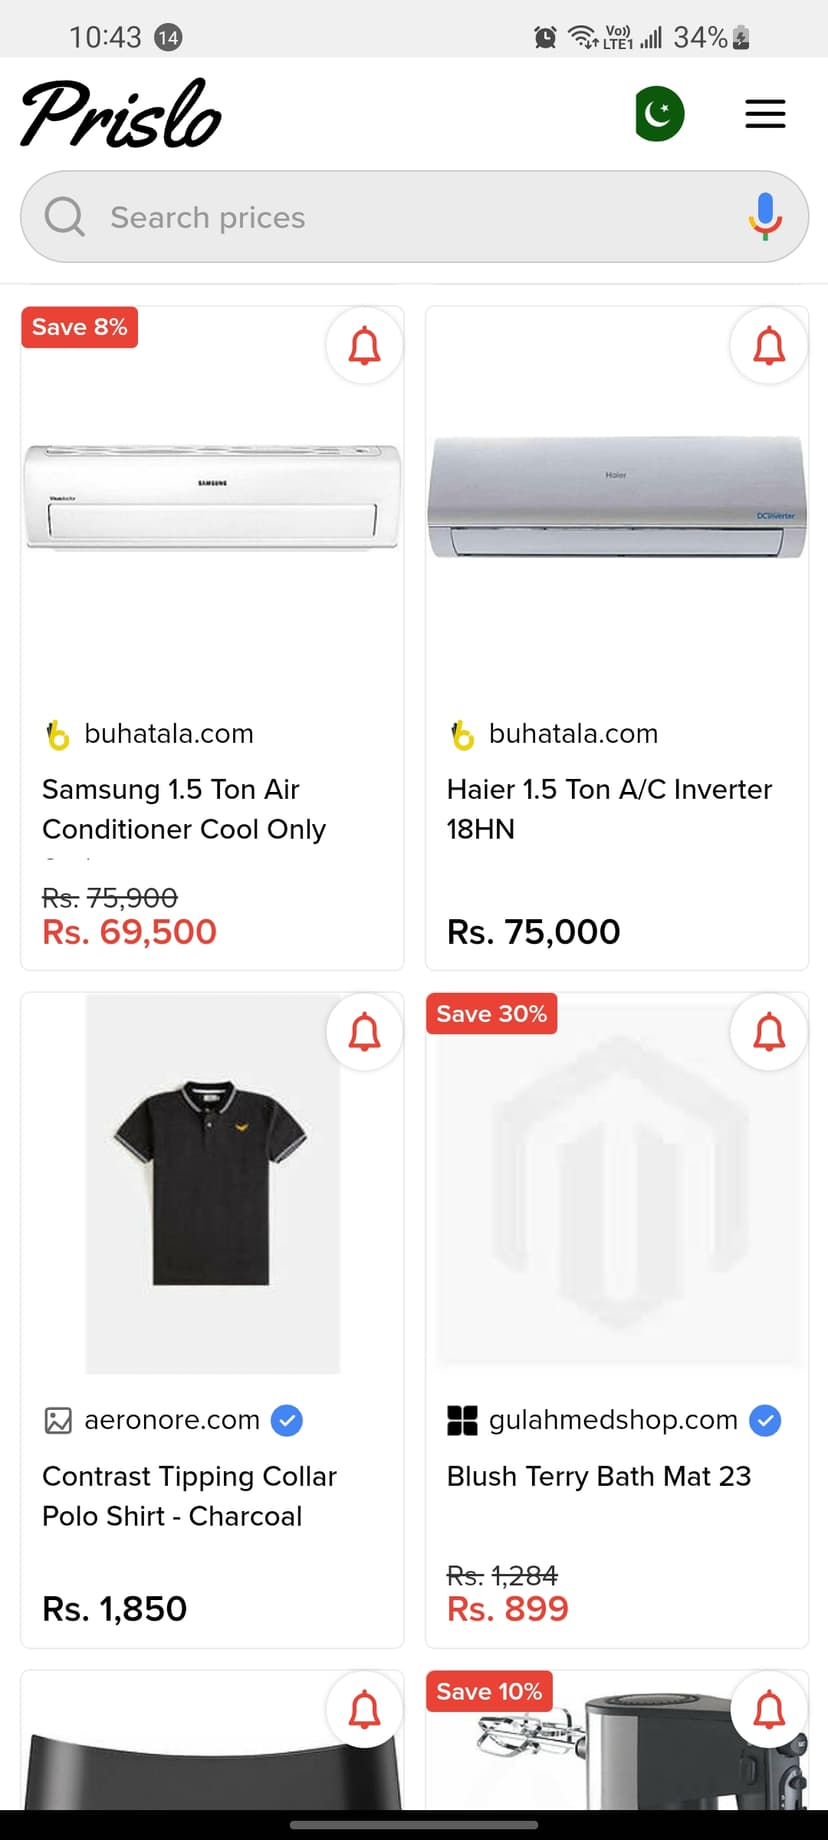Image resolution: width=828 pixels, height=1840 pixels.
Task: Enable price alert for Blush Bath Mat
Action: (x=769, y=1032)
